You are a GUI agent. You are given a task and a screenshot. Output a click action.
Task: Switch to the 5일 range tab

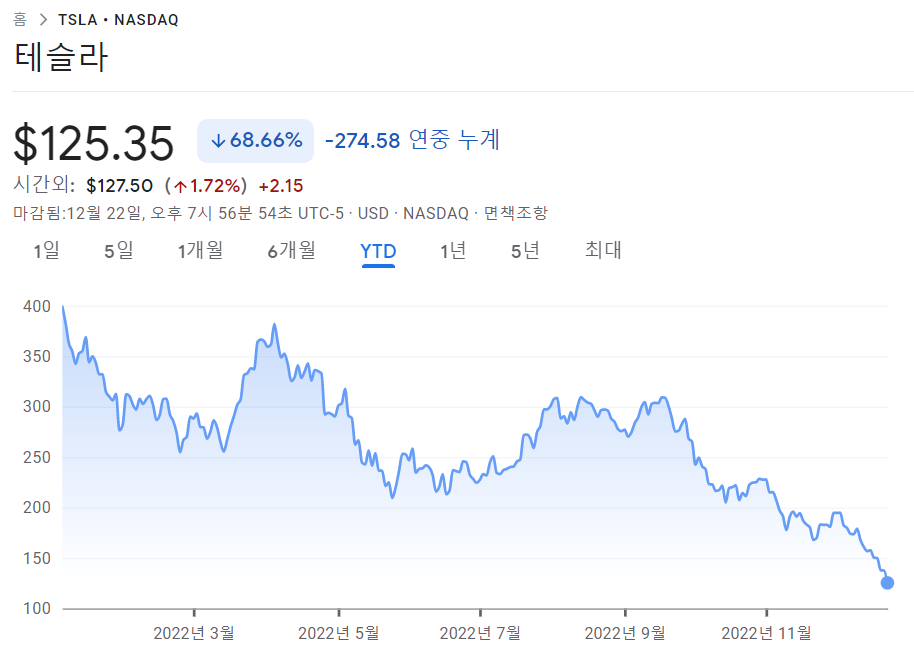118,251
